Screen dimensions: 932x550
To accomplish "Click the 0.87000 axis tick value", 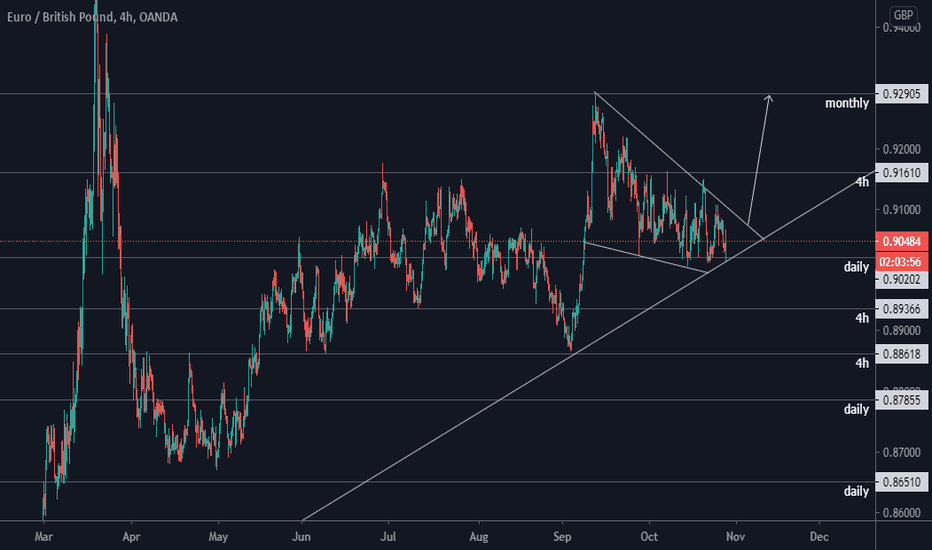I will (x=902, y=452).
